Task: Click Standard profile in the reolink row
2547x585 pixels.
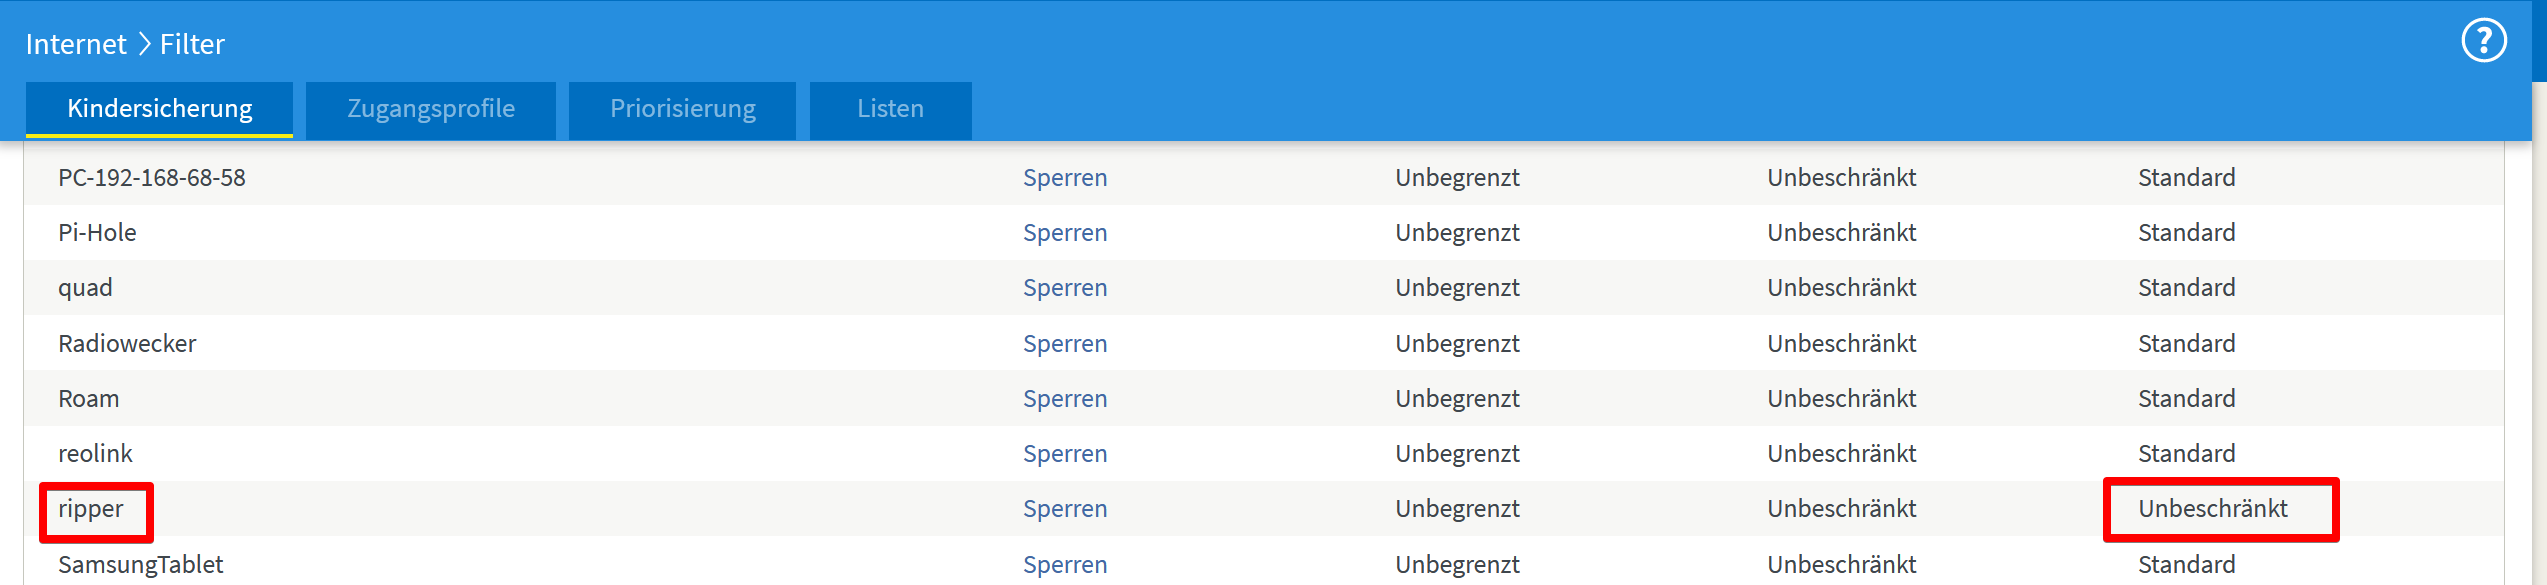Action: tap(2187, 454)
